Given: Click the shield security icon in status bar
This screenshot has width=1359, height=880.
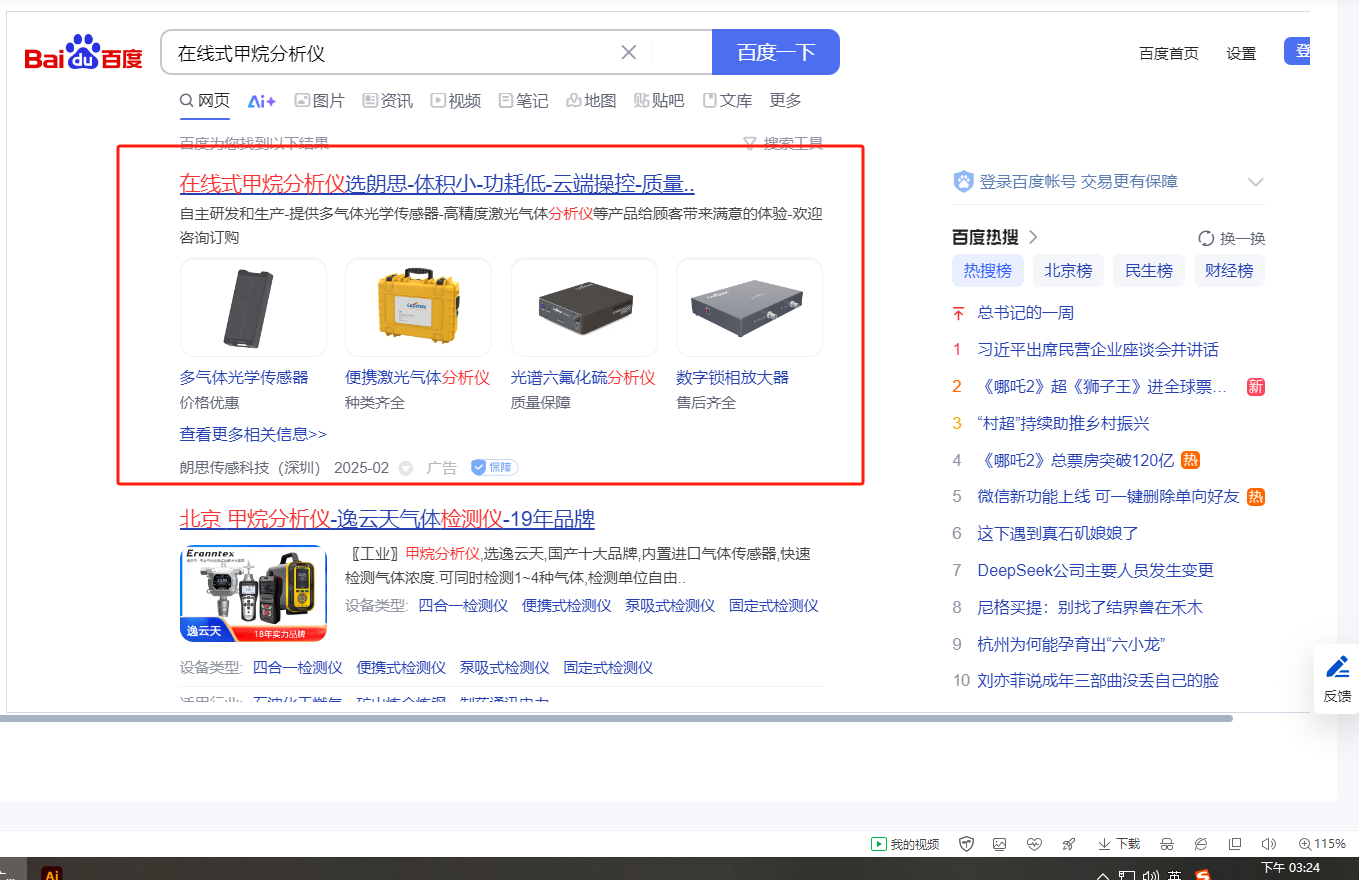Looking at the screenshot, I should pyautogui.click(x=967, y=844).
